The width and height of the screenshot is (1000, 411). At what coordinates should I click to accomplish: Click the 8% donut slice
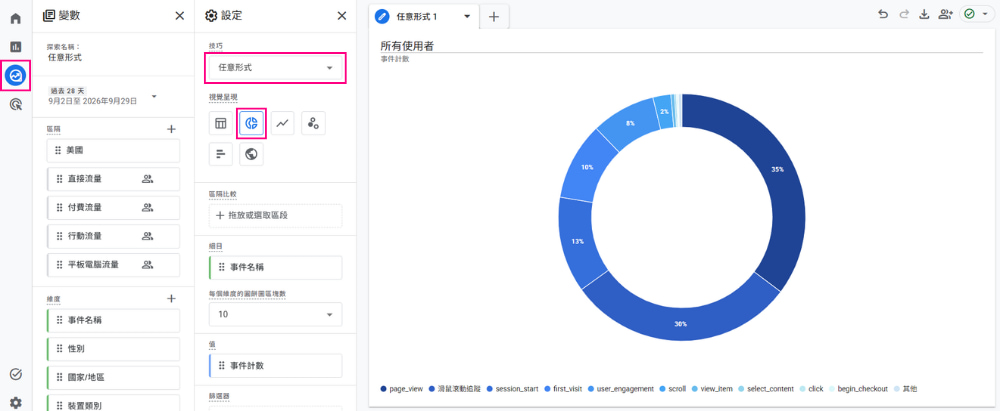(x=628, y=123)
